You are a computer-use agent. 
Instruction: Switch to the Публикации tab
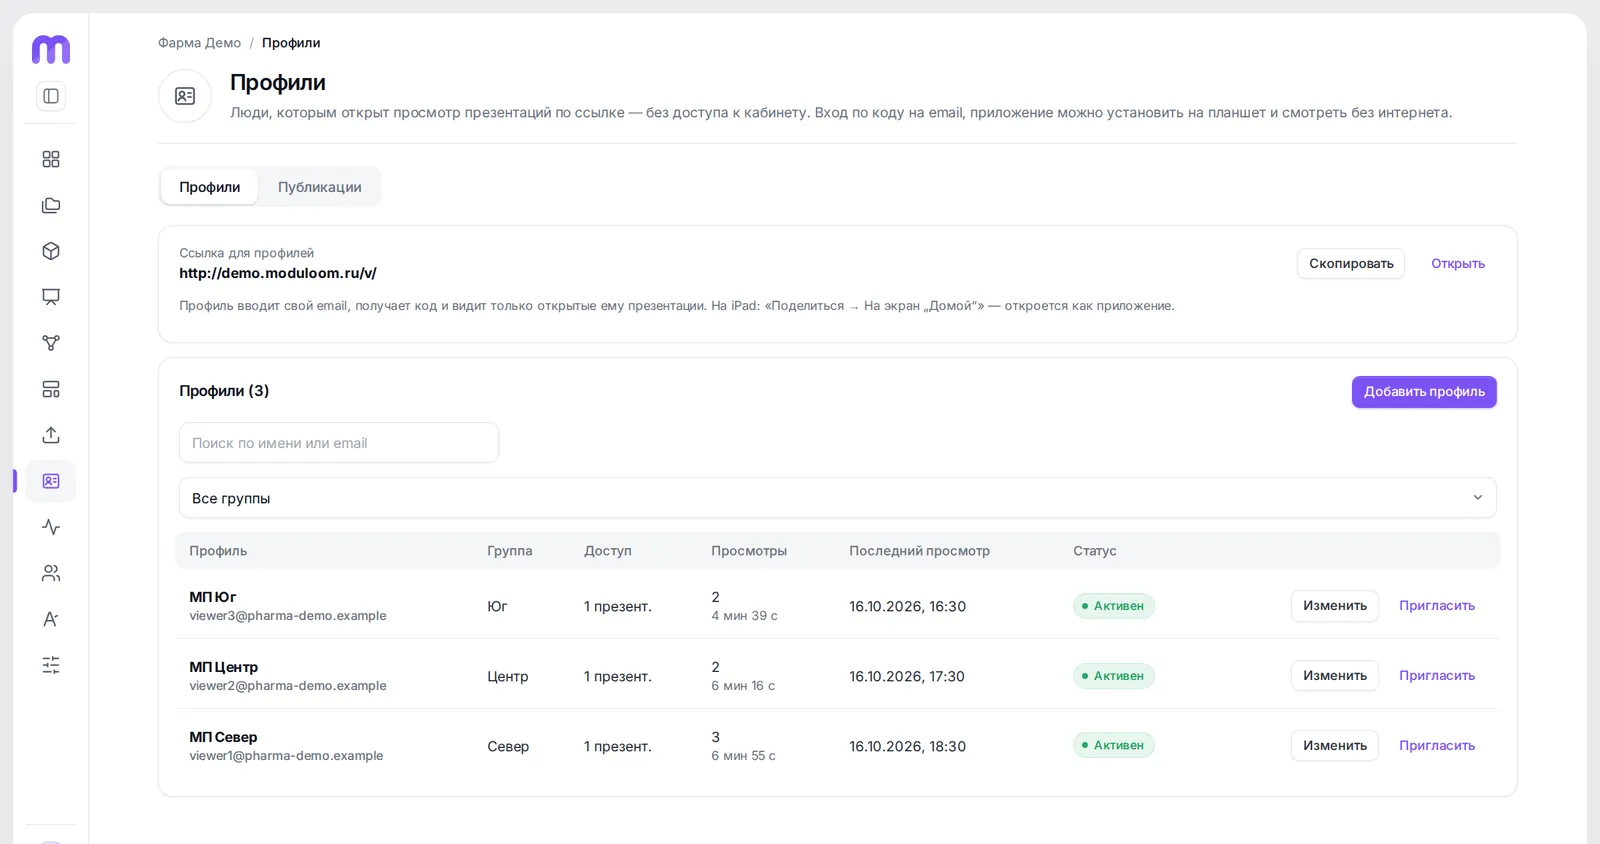[x=320, y=187]
